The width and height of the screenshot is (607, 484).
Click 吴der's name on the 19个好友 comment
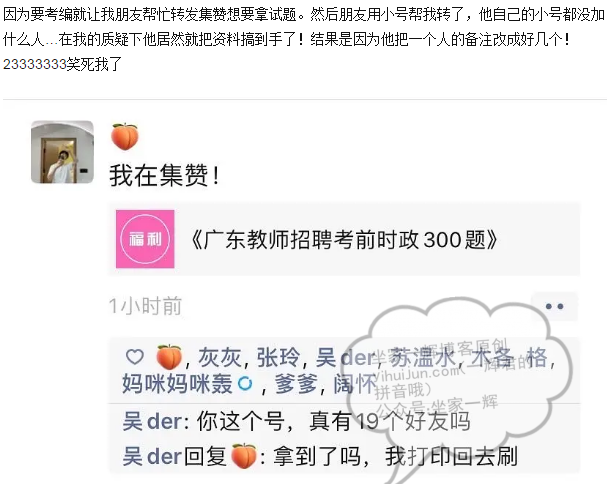point(153,421)
